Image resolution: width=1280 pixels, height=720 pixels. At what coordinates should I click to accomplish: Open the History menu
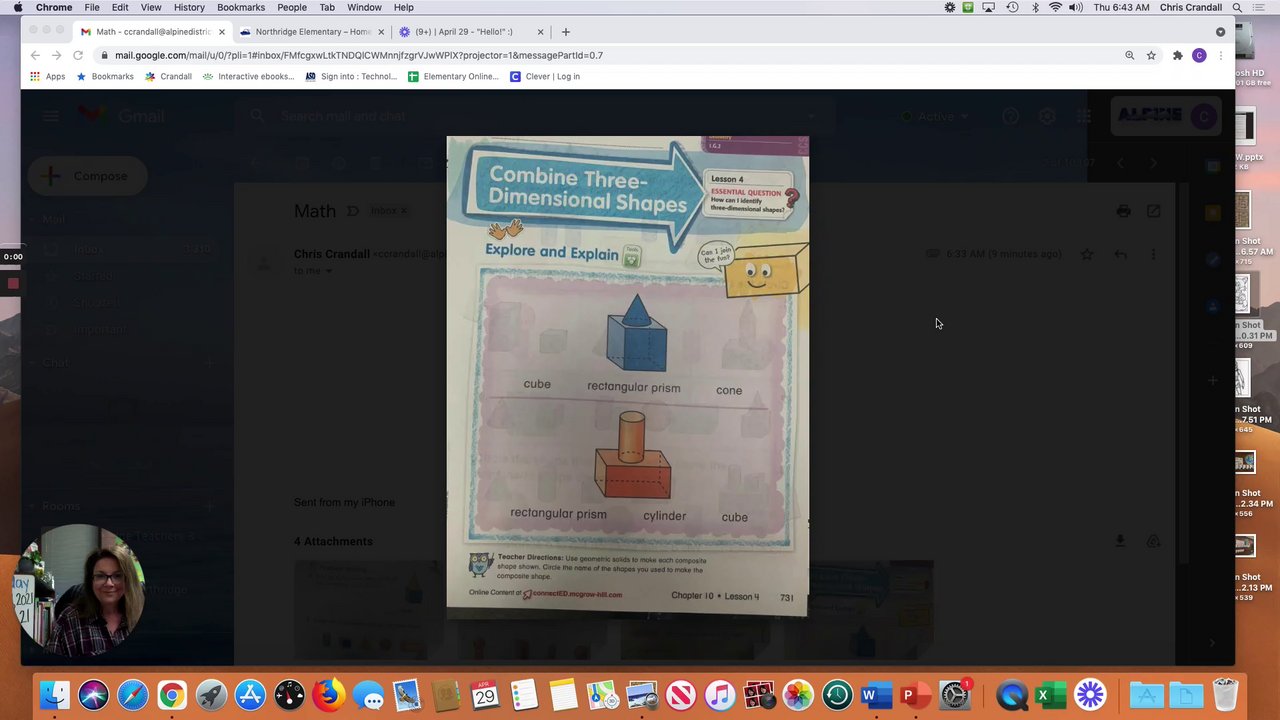point(189,7)
